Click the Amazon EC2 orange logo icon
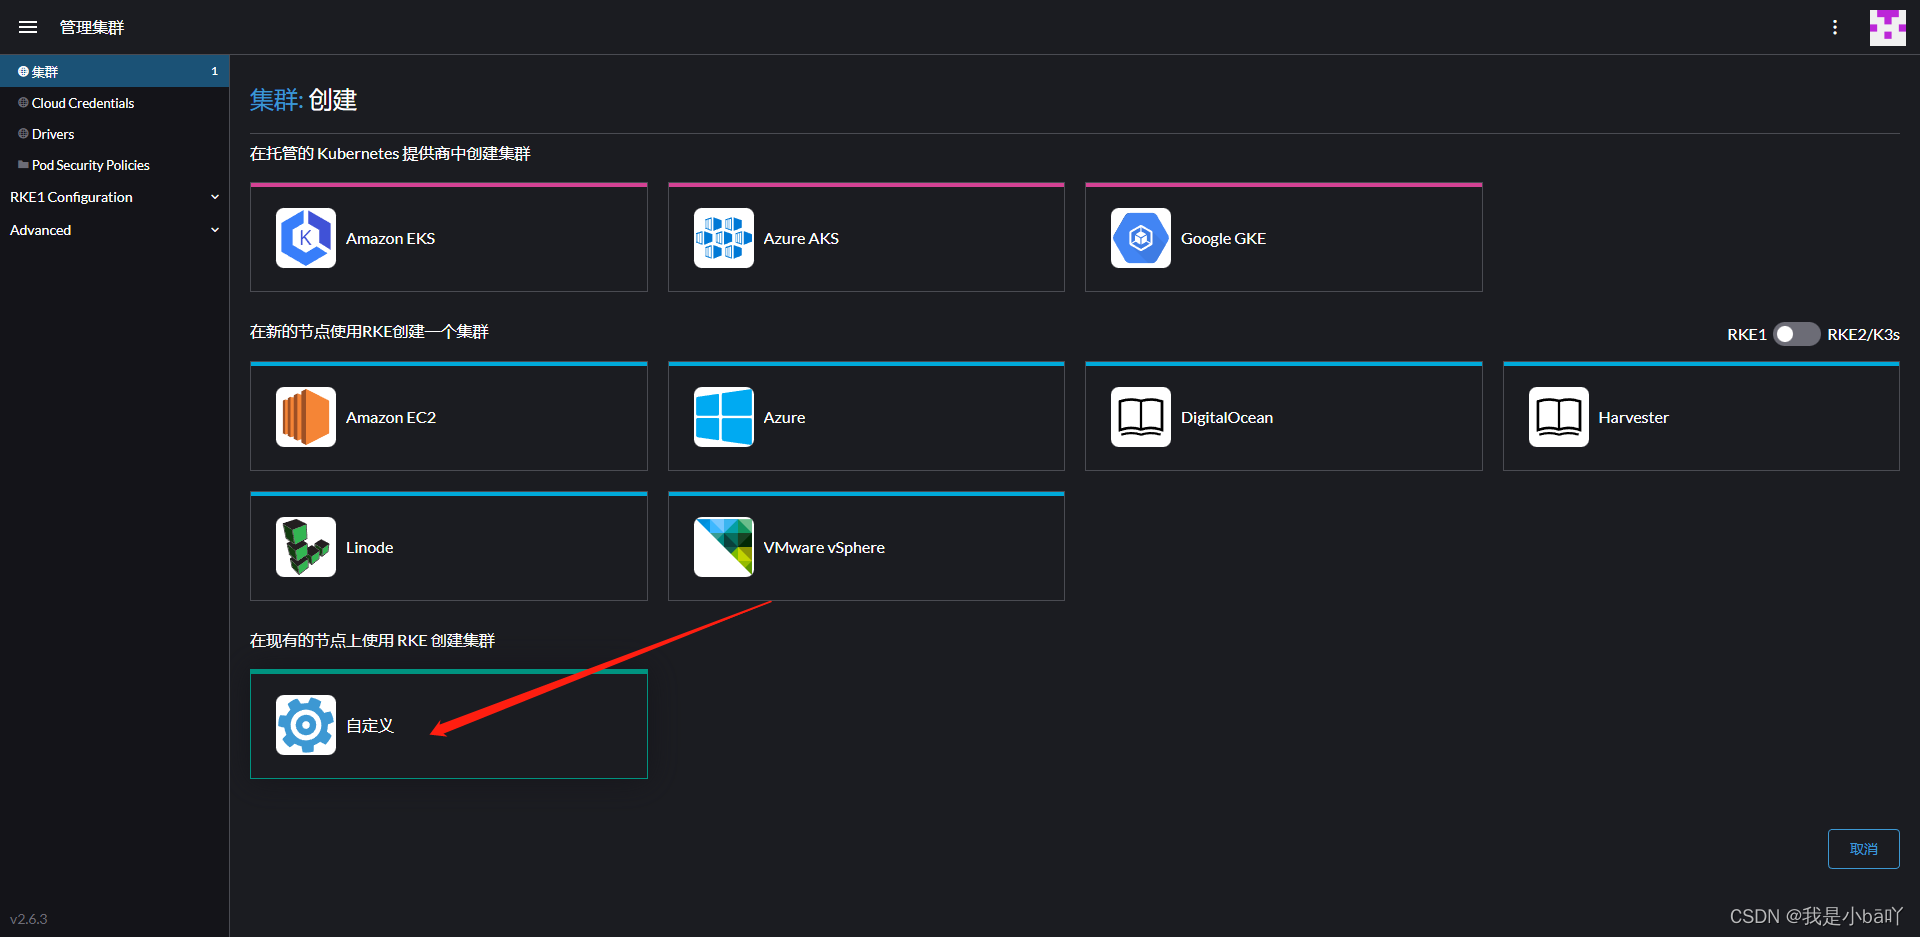Viewport: 1920px width, 937px height. pyautogui.click(x=306, y=417)
